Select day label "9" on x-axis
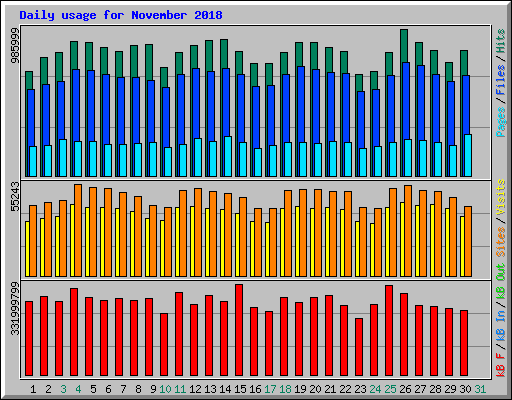This screenshot has height=400, width=512. click(153, 389)
